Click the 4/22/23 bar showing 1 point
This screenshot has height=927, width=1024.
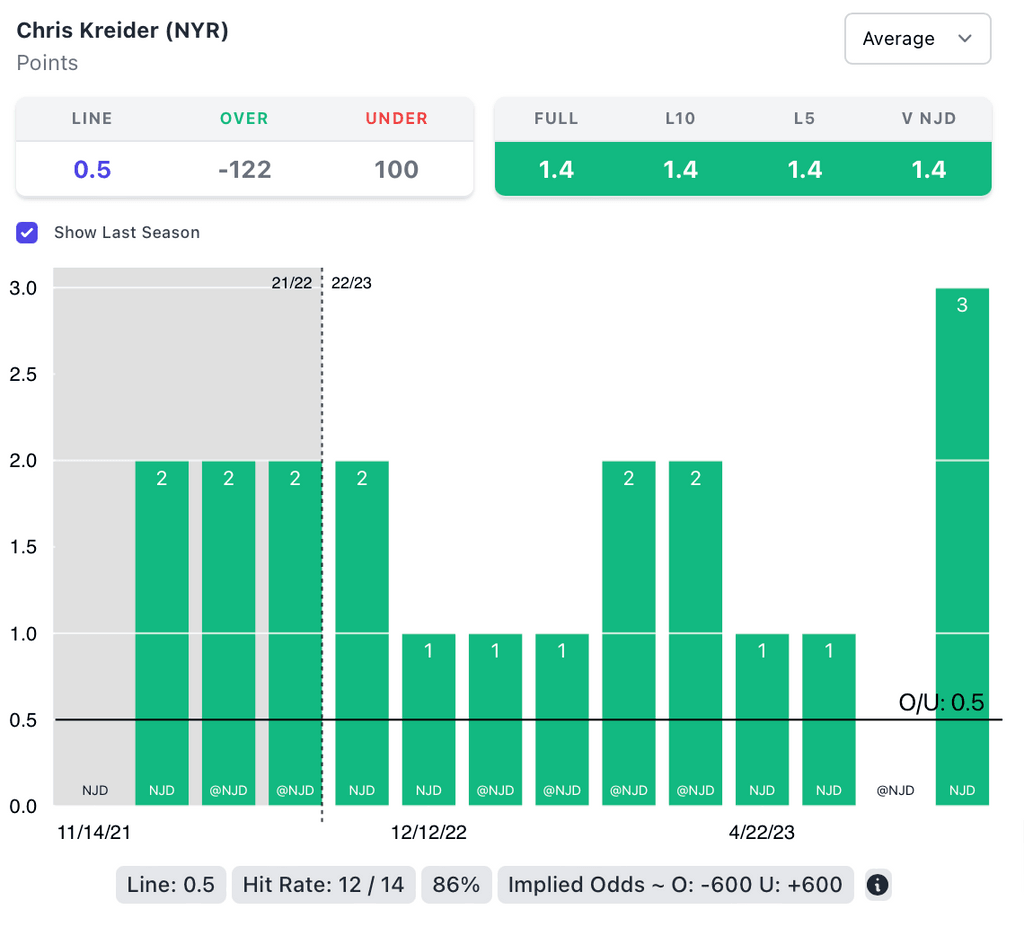pos(762,719)
